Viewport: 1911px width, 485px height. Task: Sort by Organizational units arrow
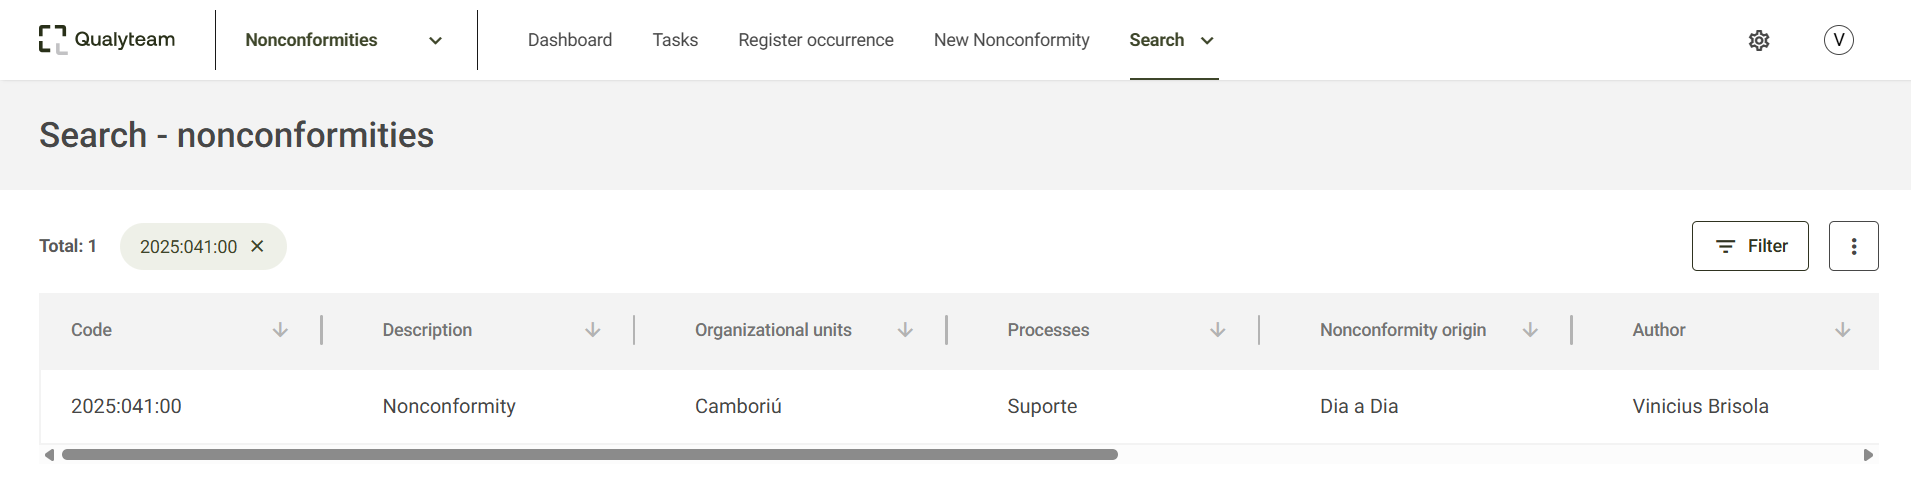[905, 330]
